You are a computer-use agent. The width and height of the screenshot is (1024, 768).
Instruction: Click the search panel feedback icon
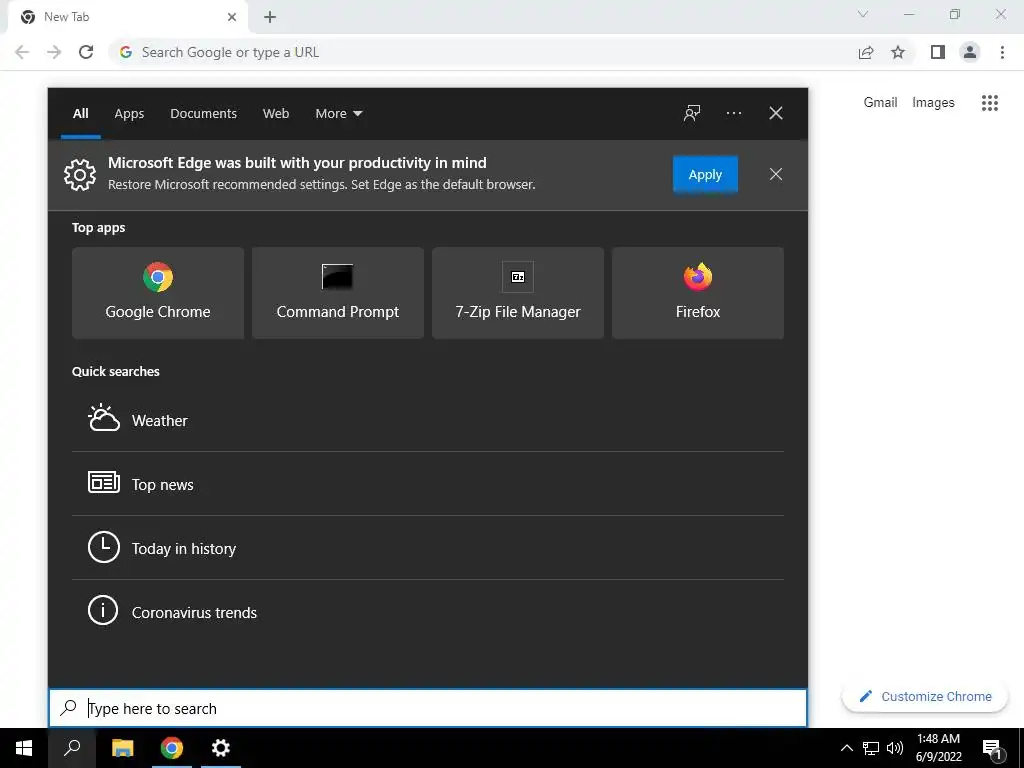point(692,113)
